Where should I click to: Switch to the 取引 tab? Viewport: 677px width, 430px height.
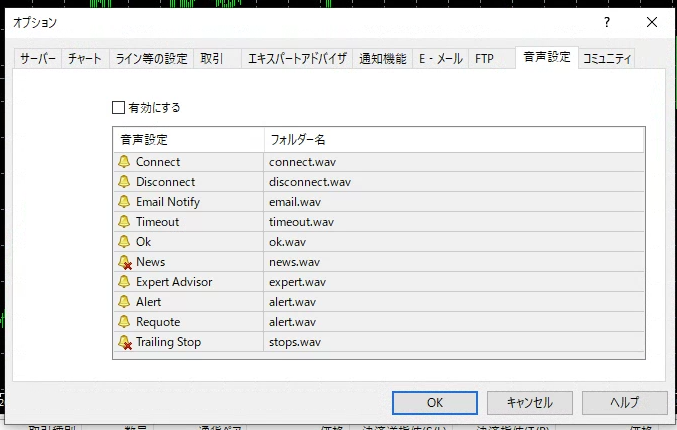(x=217, y=59)
